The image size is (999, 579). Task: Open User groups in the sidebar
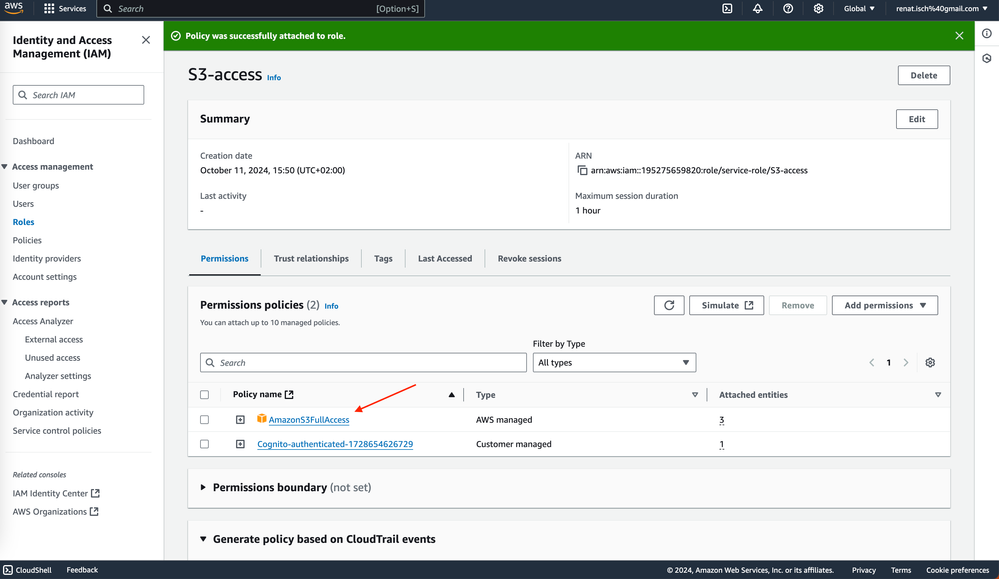click(x=36, y=185)
